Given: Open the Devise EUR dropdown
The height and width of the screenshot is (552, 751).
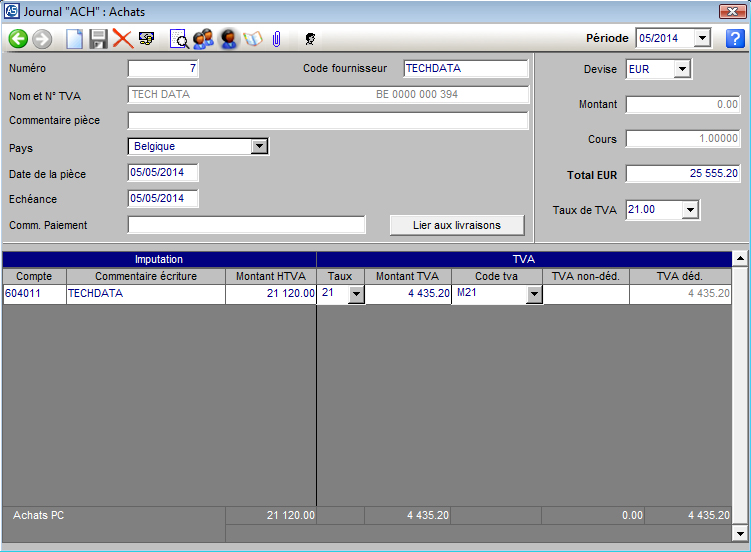Looking at the screenshot, I should click(x=682, y=69).
